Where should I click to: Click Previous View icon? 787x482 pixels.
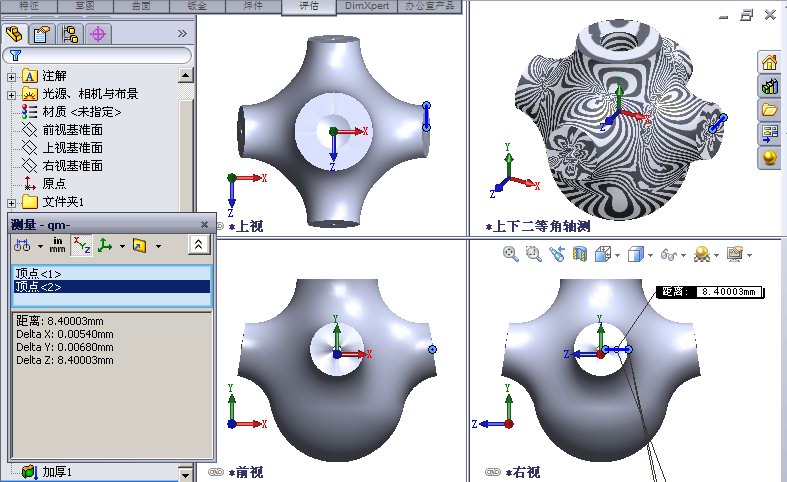[x=556, y=254]
